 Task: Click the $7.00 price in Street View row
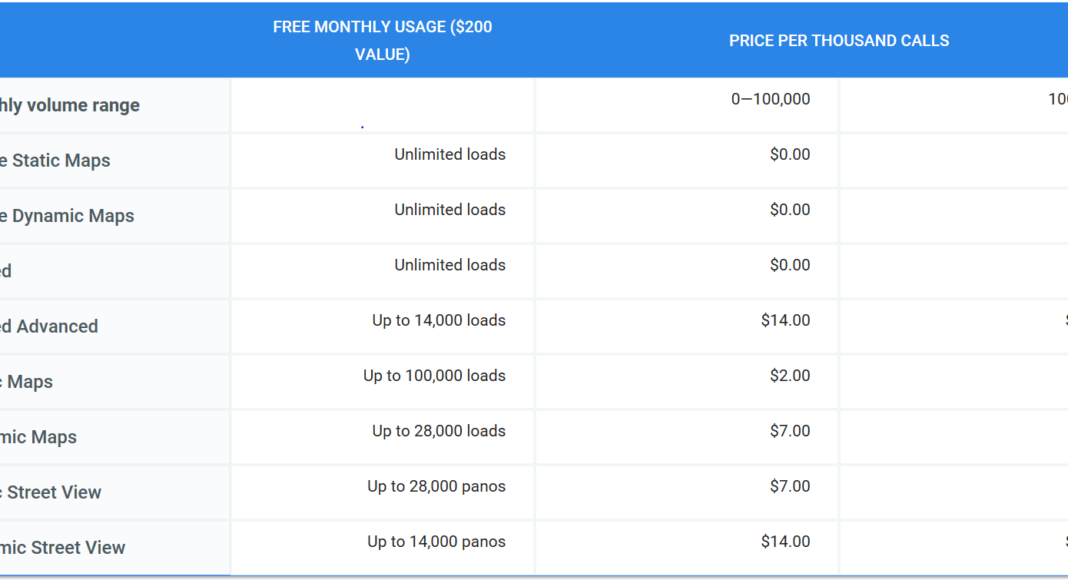click(790, 487)
